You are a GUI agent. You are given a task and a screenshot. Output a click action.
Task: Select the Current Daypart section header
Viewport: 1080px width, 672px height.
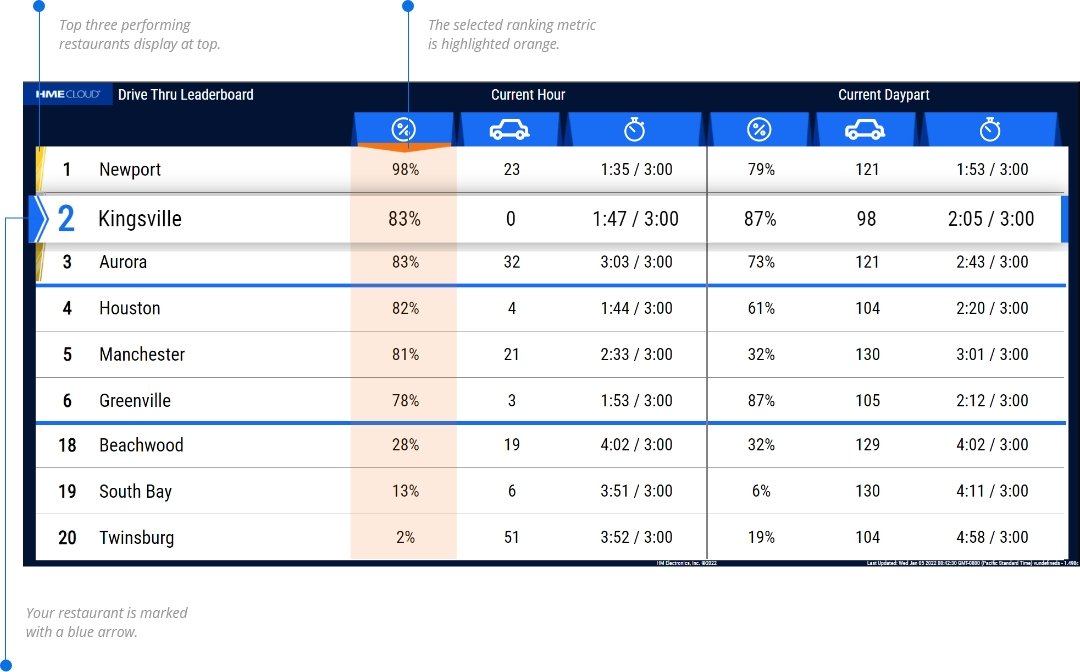pyautogui.click(x=883, y=95)
